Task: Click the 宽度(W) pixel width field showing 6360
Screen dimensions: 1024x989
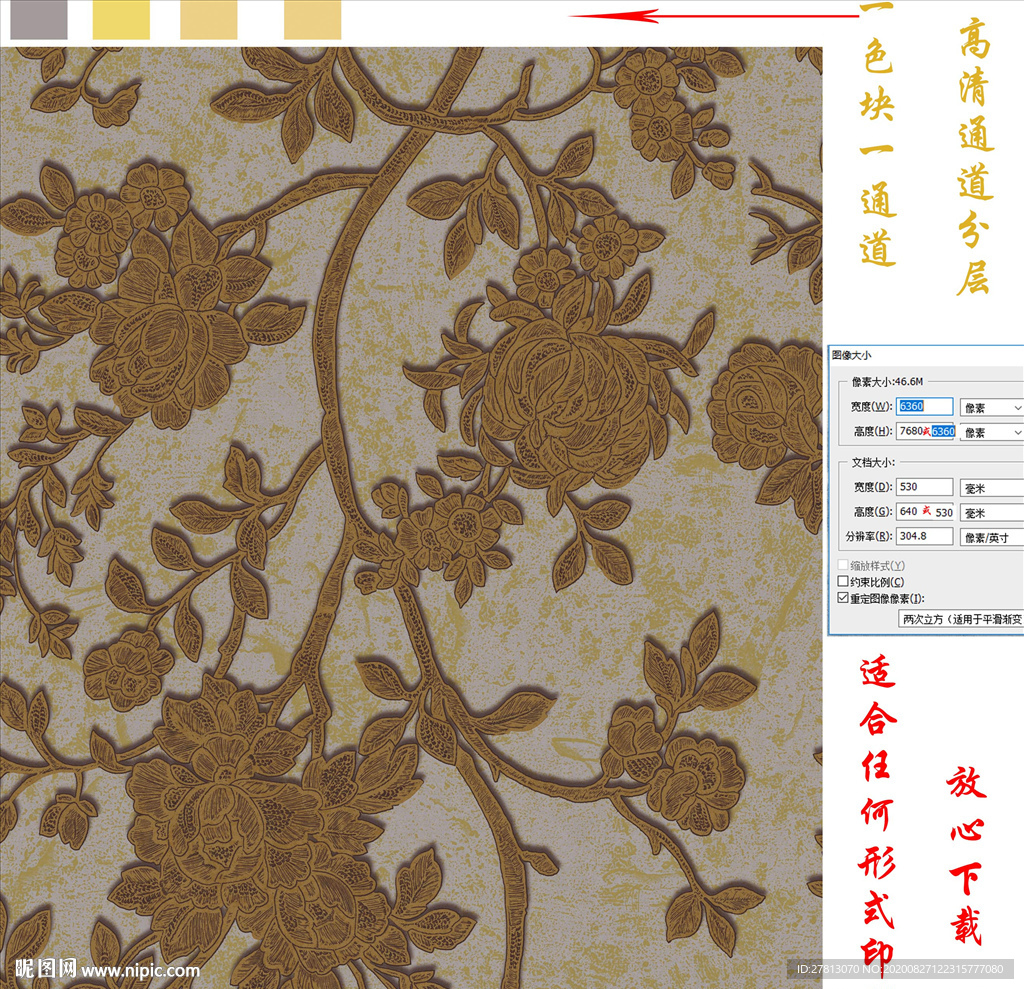Action: tap(924, 406)
